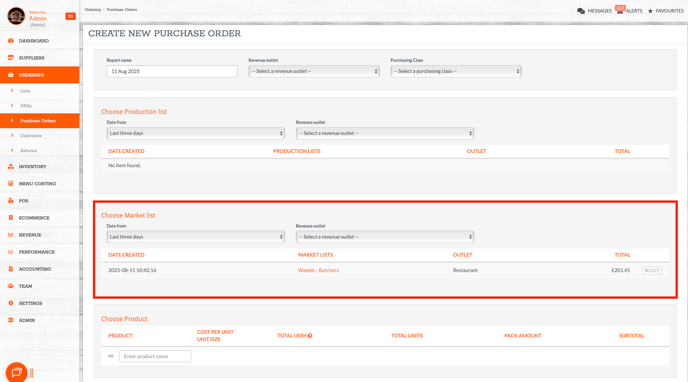Screen dimensions: 688x382
Task: Click the Admin profile avatar
Action: pos(16,16)
